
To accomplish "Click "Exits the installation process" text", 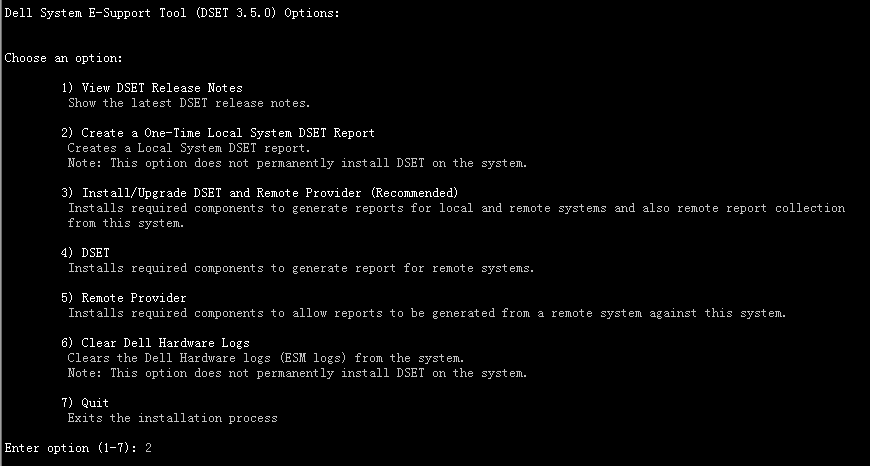I will [172, 418].
